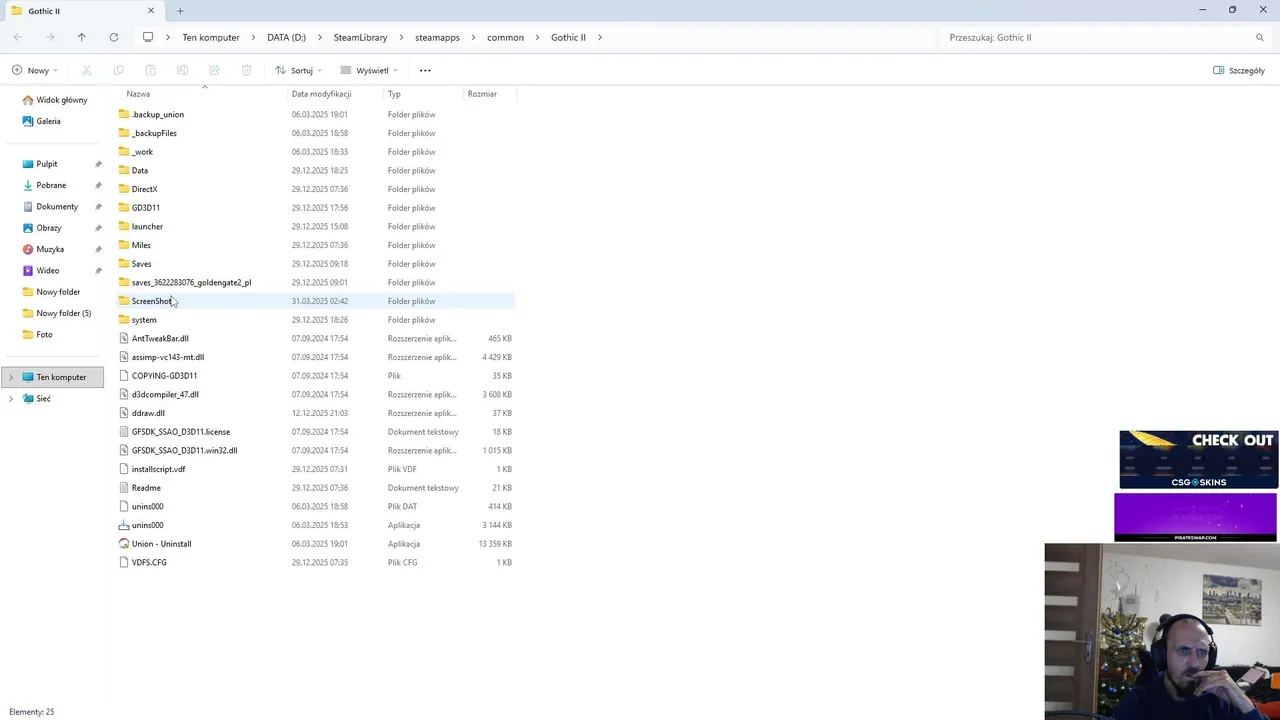Refresh the Gothic II folder view
The width and height of the screenshot is (1280, 720).
[114, 37]
